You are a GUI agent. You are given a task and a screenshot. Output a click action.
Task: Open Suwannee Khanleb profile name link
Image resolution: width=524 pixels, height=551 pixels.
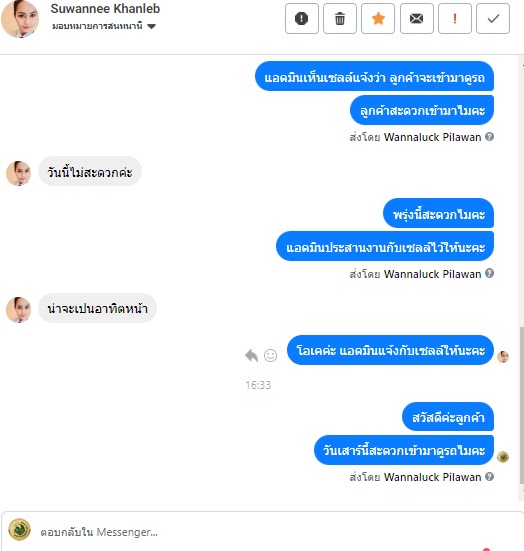[x=105, y=9]
